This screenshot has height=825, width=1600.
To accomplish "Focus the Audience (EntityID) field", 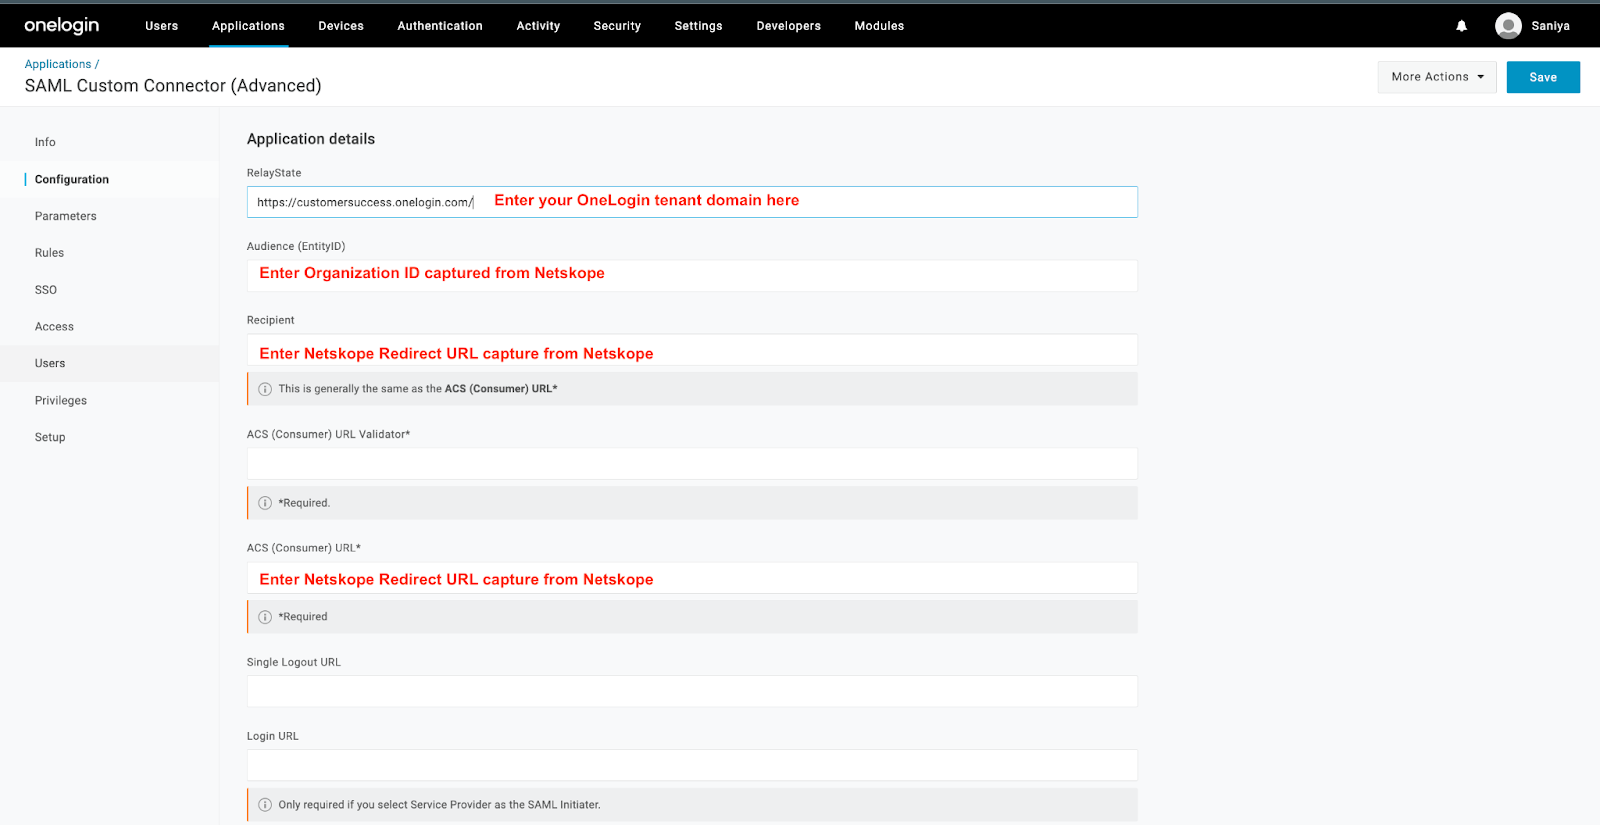I will pos(692,276).
